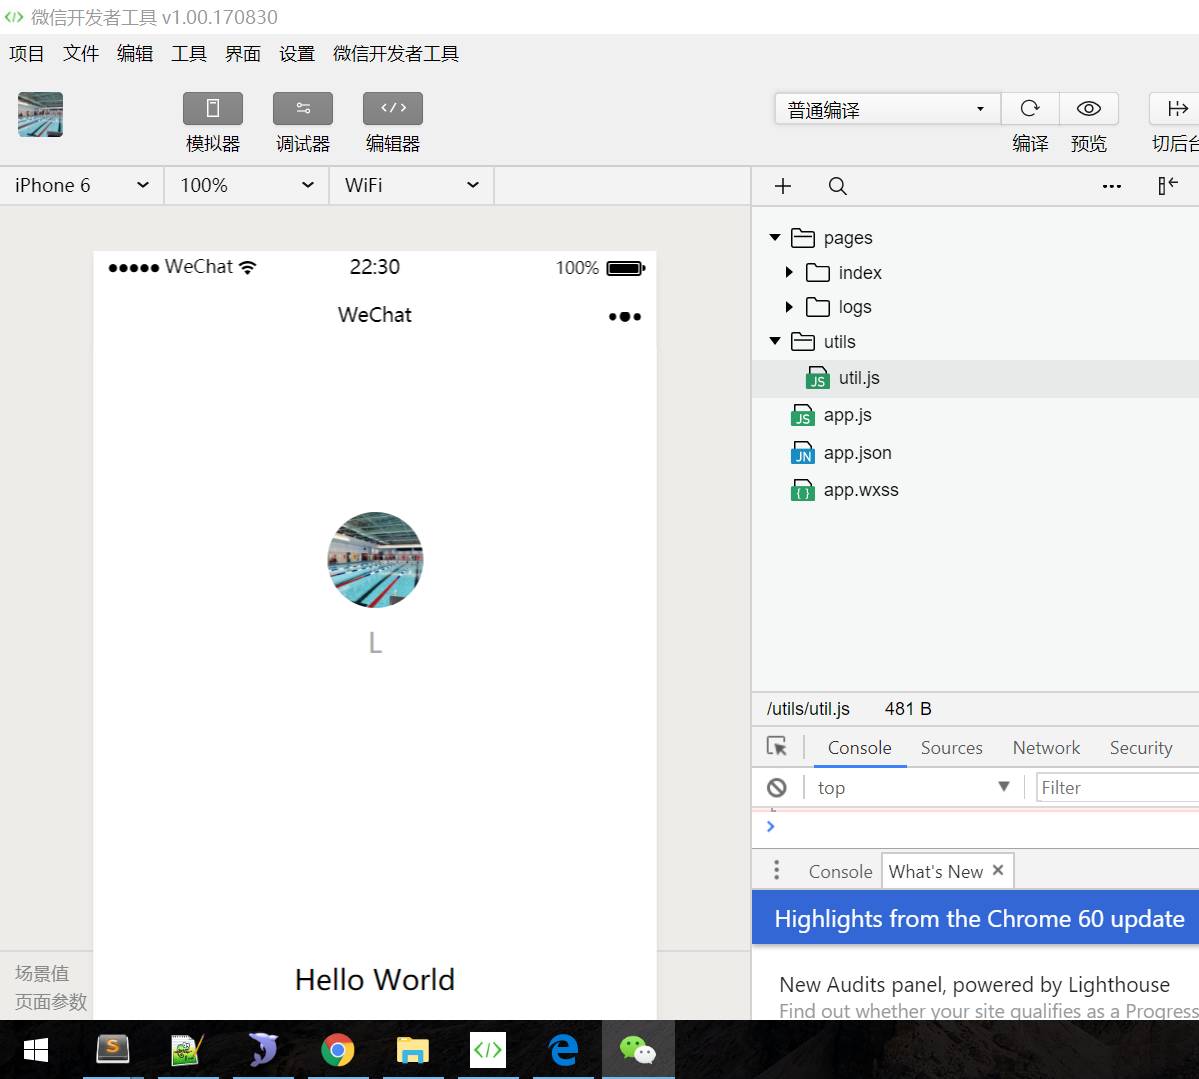Click the console Filter input field
The height and width of the screenshot is (1079, 1199).
point(1117,788)
